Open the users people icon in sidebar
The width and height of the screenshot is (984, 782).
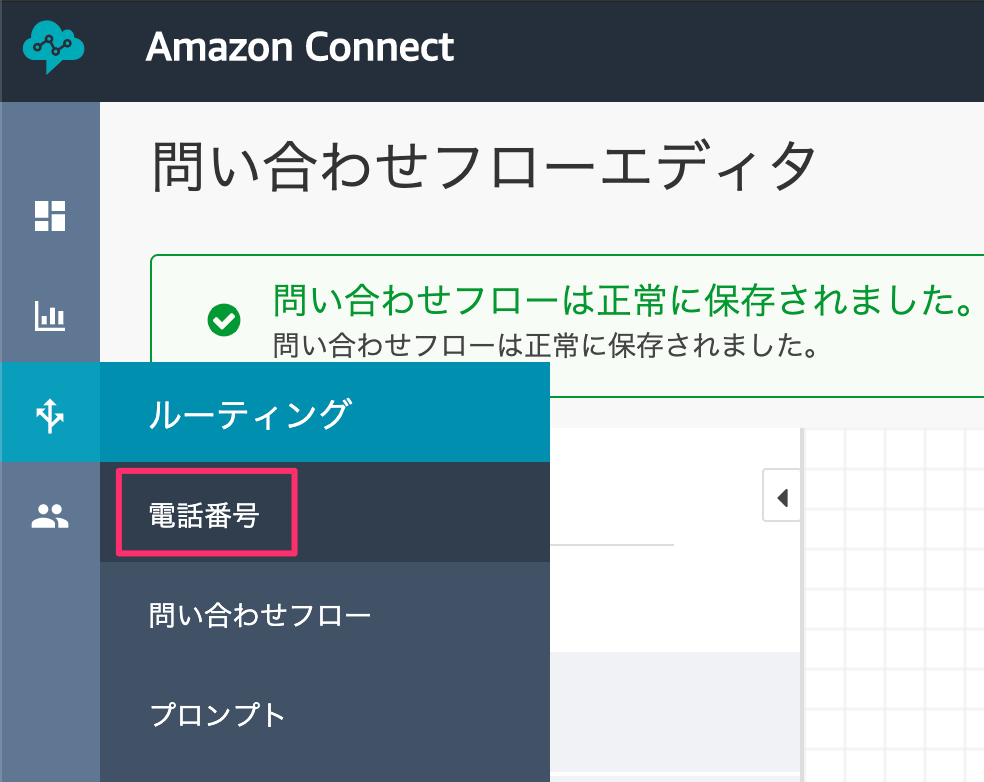point(50,516)
